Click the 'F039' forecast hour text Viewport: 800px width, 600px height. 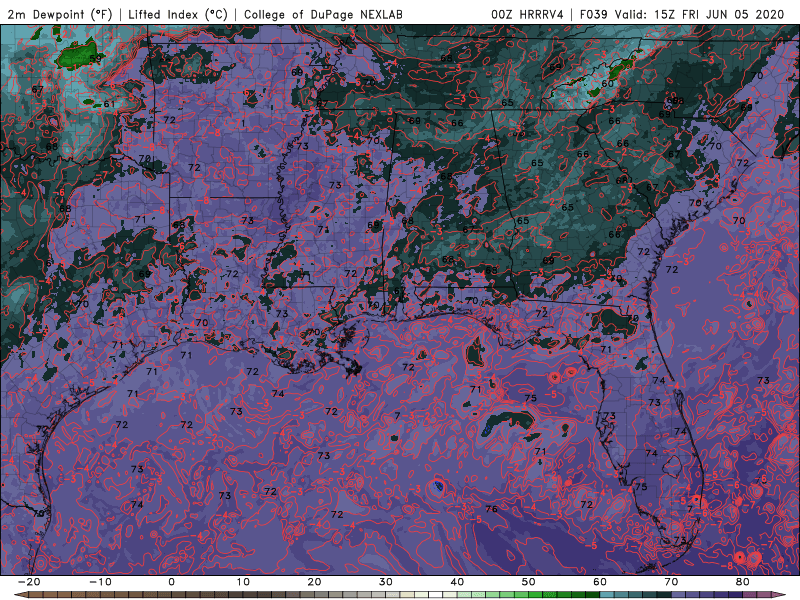click(x=594, y=14)
